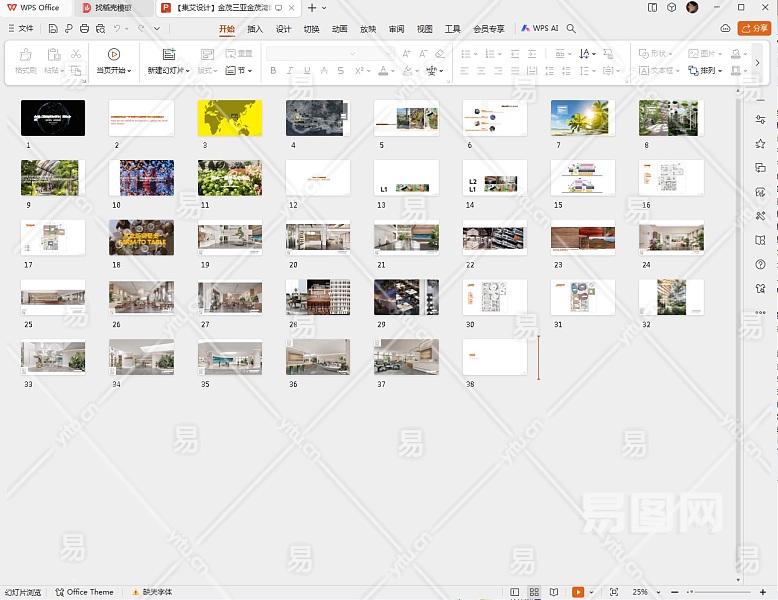Click the more options ellipsis in sidebar

tap(760, 312)
